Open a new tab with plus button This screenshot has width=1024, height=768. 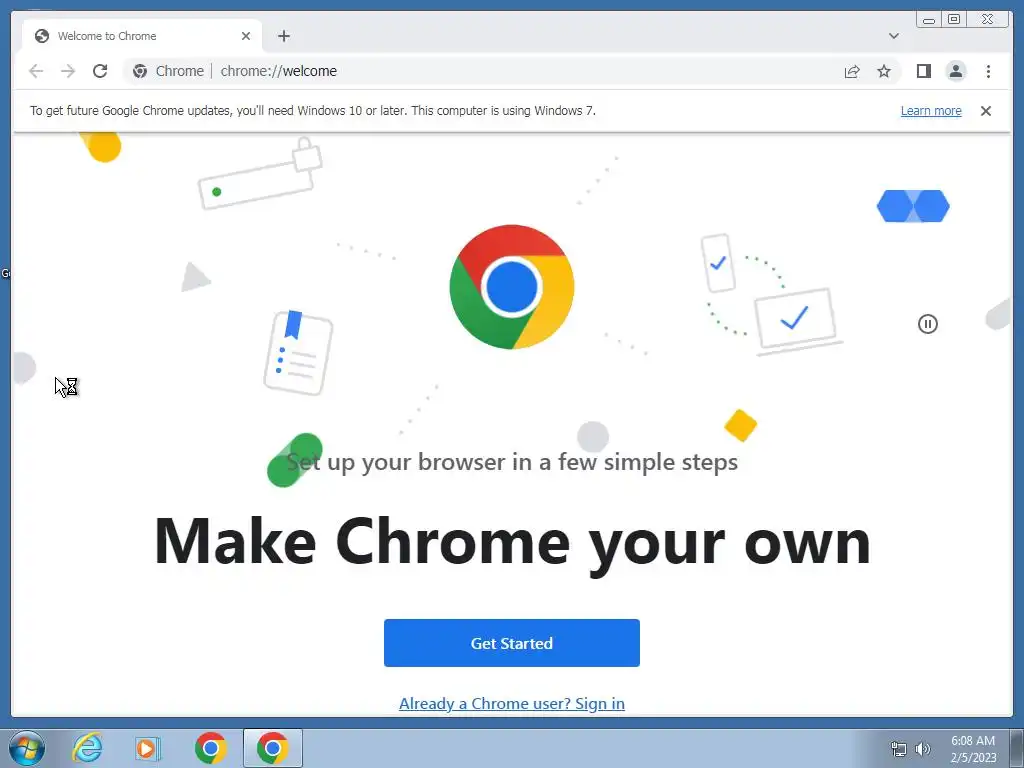[283, 36]
